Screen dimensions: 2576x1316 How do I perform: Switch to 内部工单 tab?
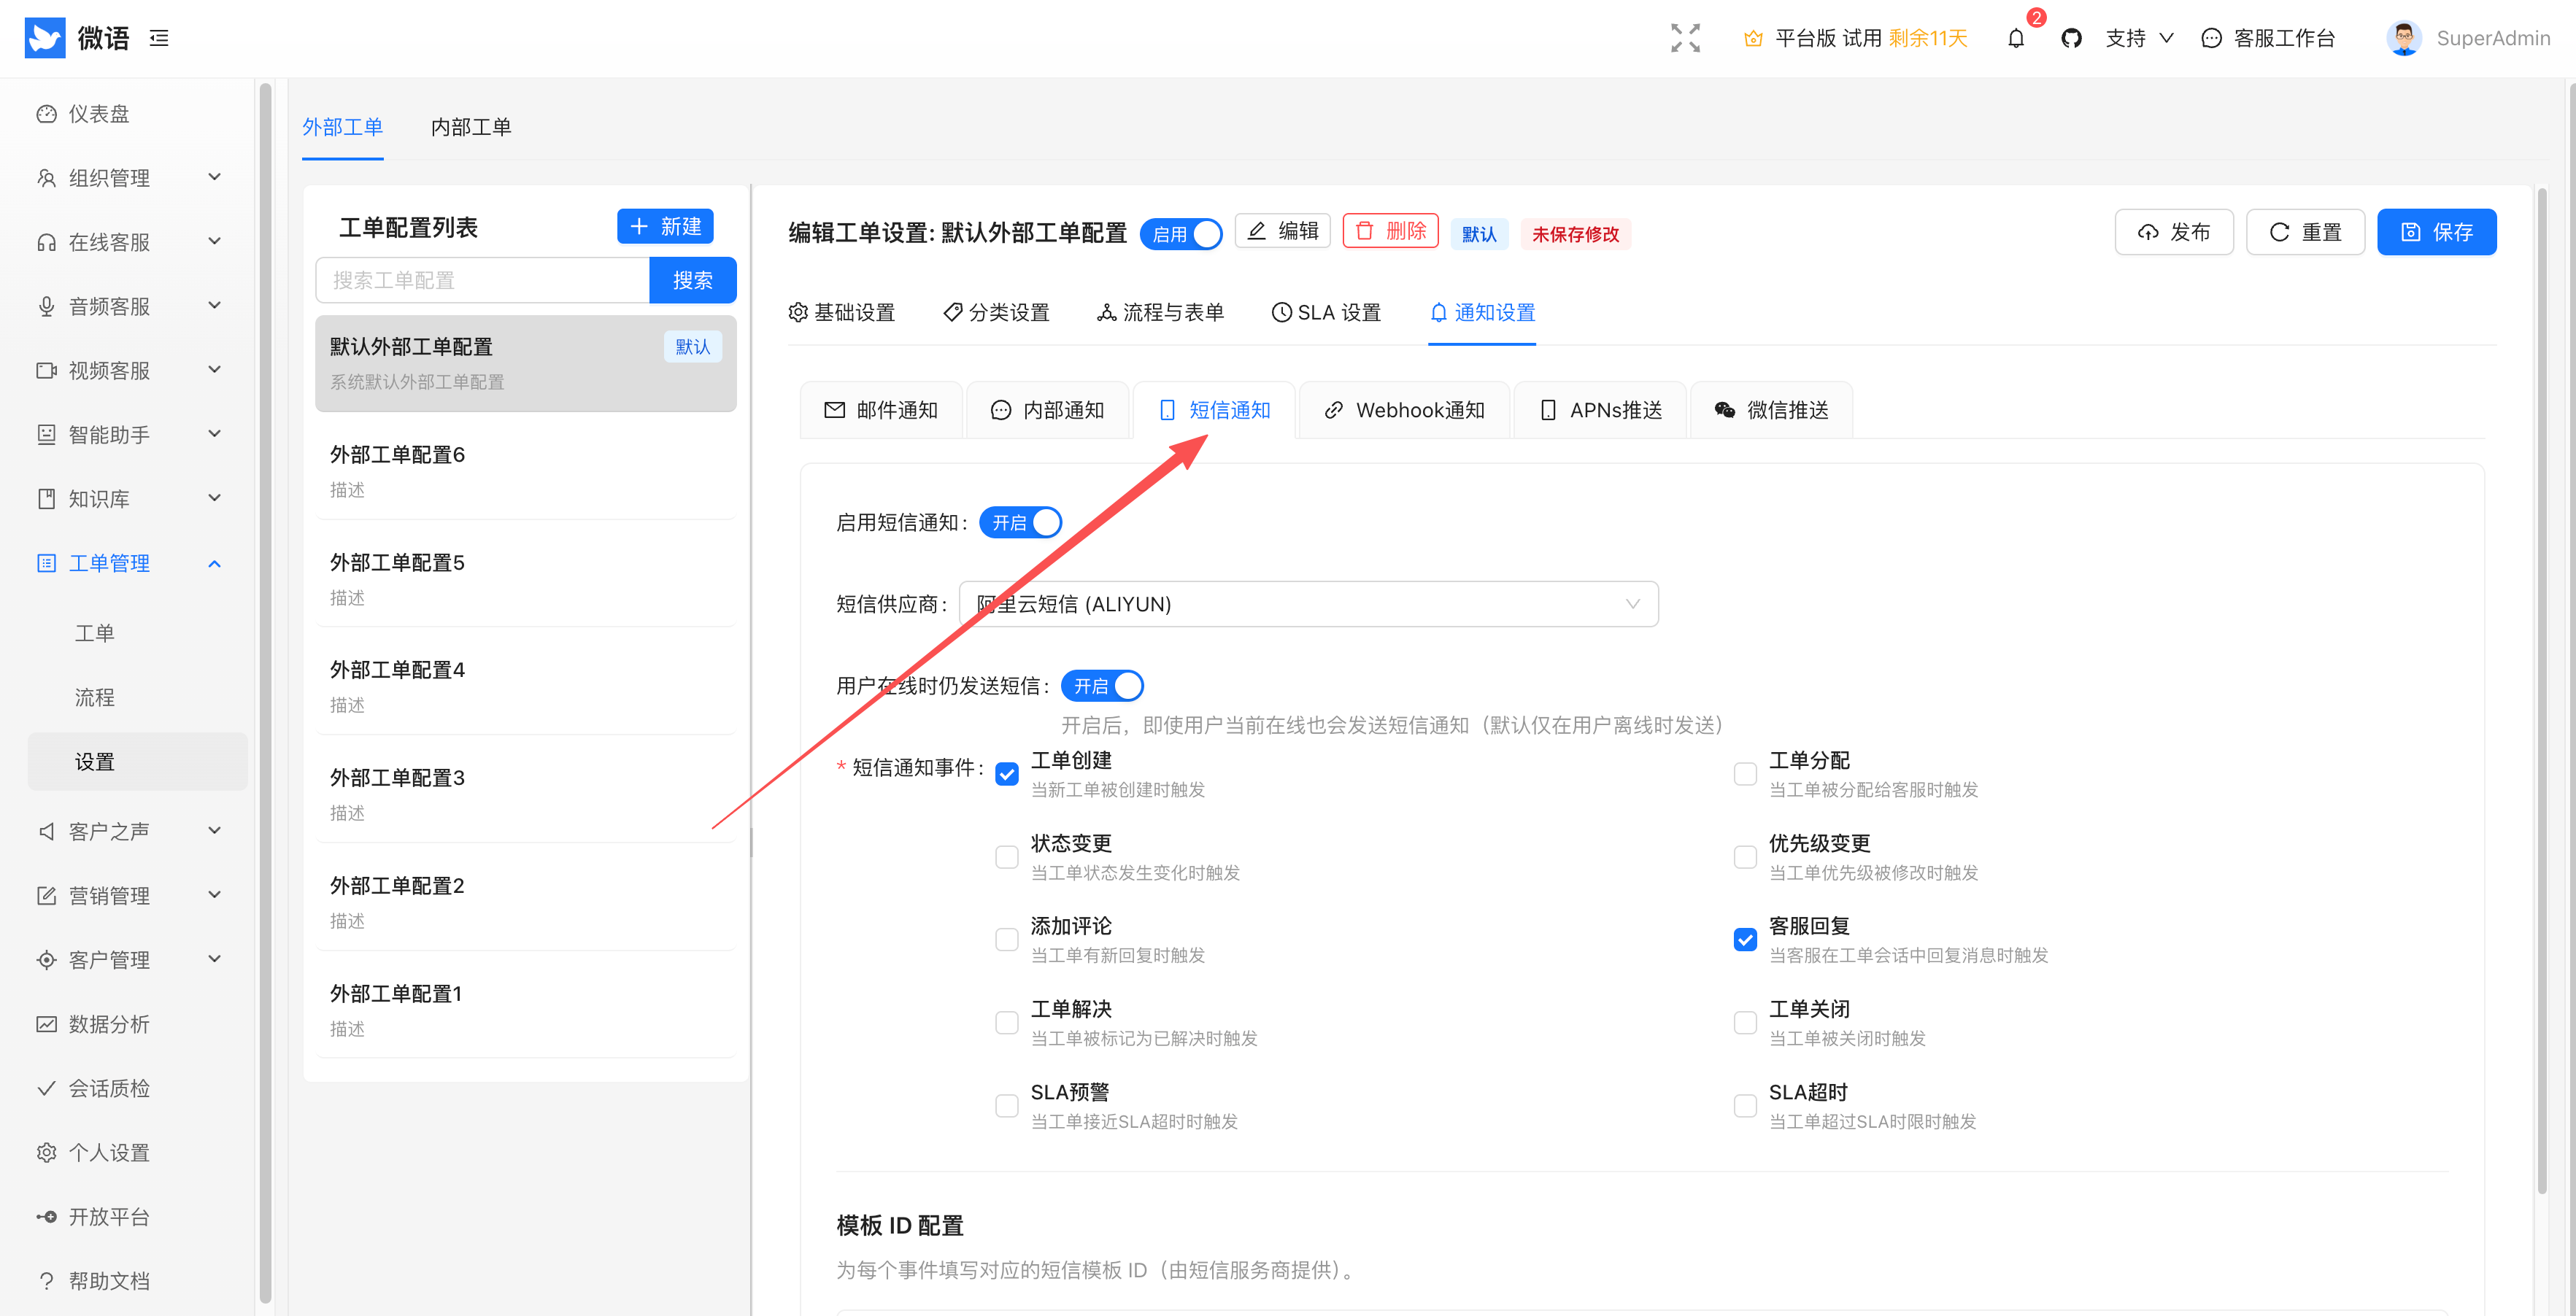[x=471, y=127]
